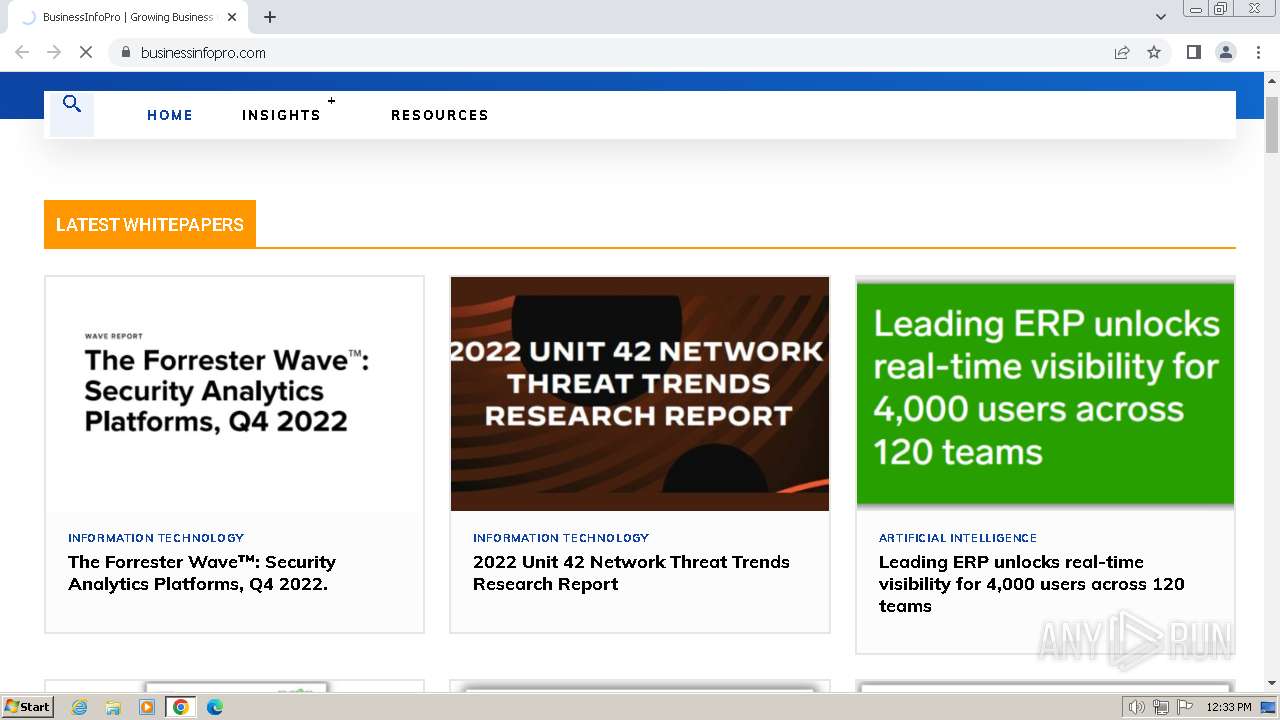Go forward in browser history
Screen dimensions: 1280x720
(54, 52)
